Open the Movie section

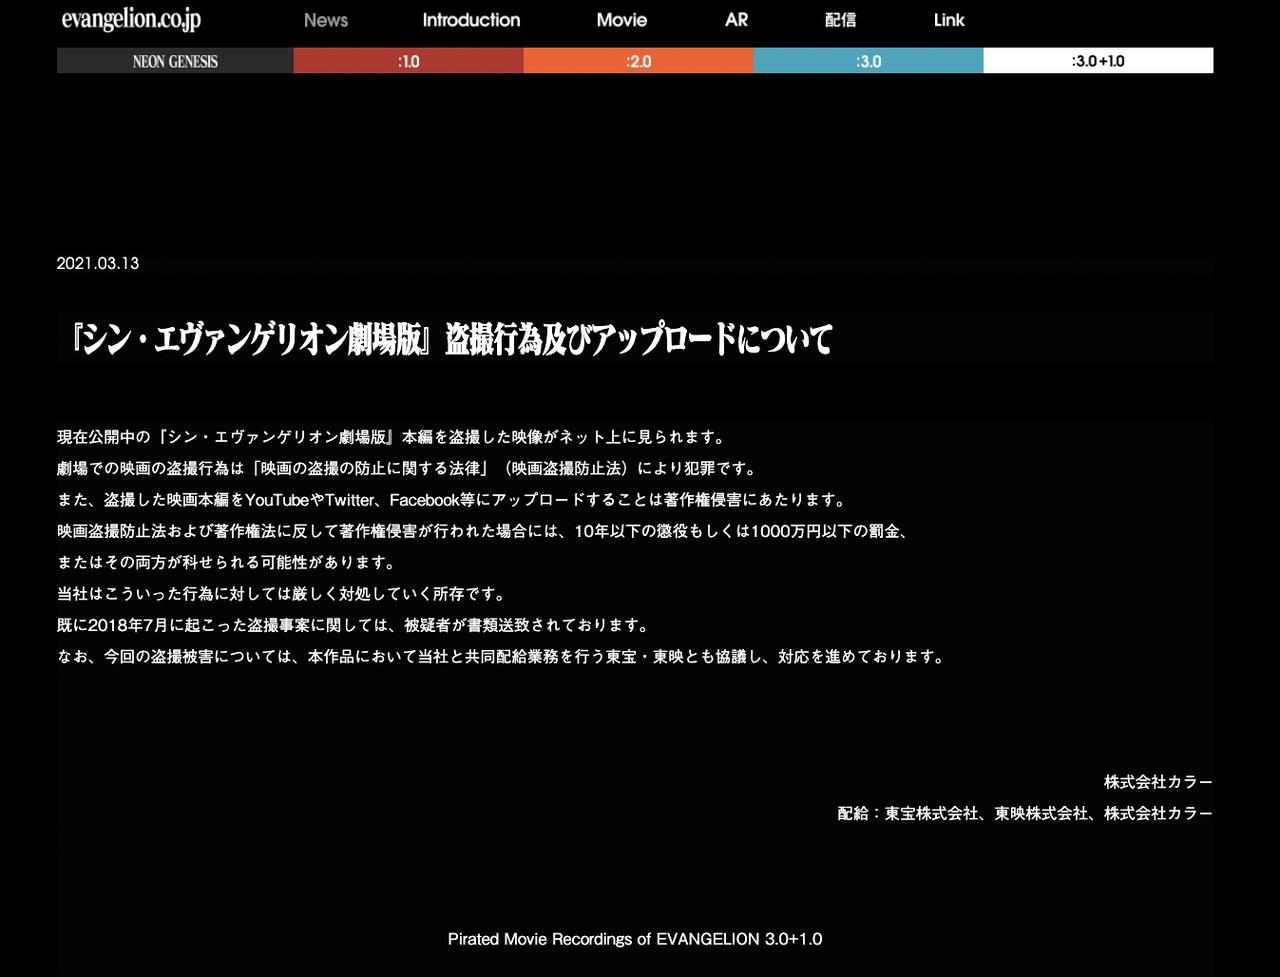click(x=621, y=19)
